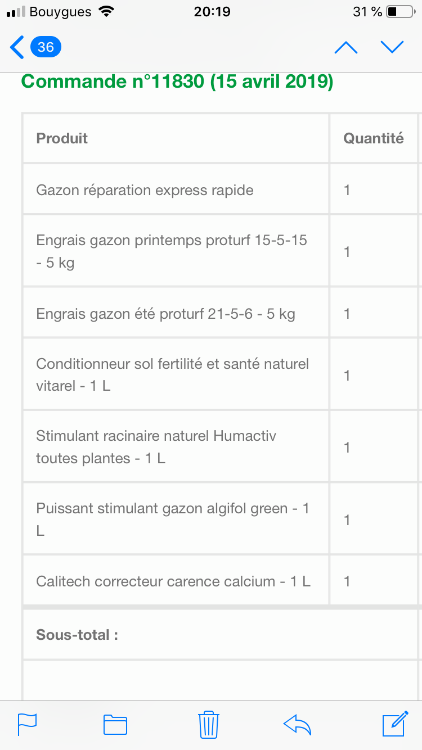Tap Conditionneur sol fertilité vitarel item

[172, 375]
